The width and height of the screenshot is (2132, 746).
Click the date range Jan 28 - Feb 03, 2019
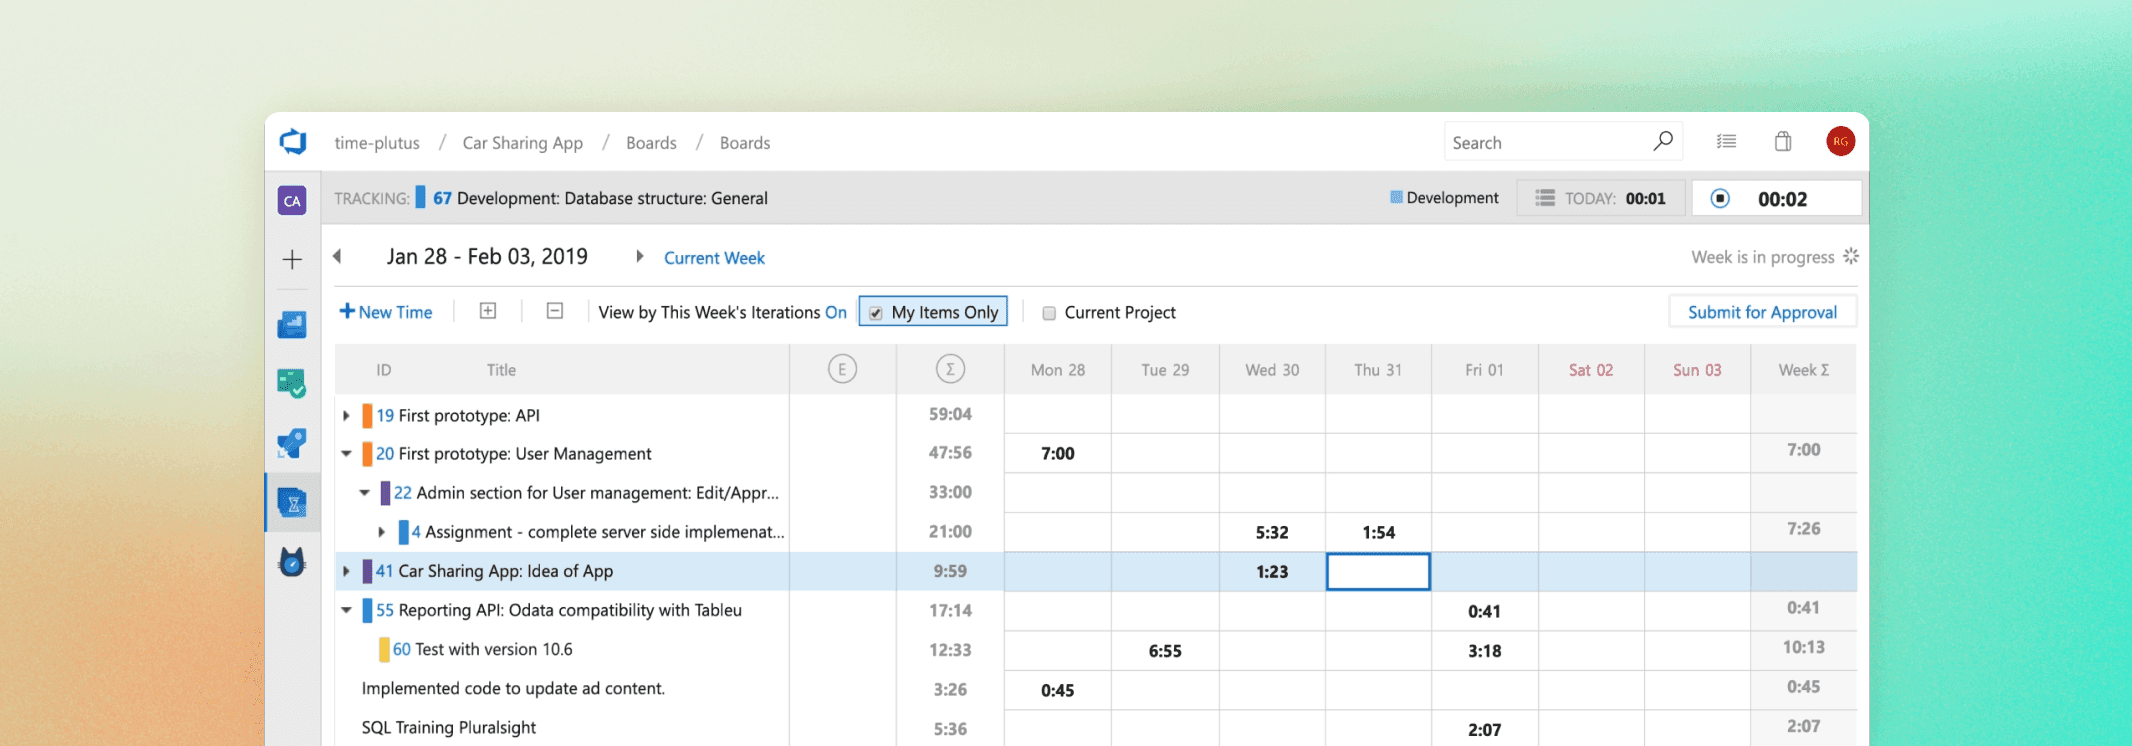(487, 256)
